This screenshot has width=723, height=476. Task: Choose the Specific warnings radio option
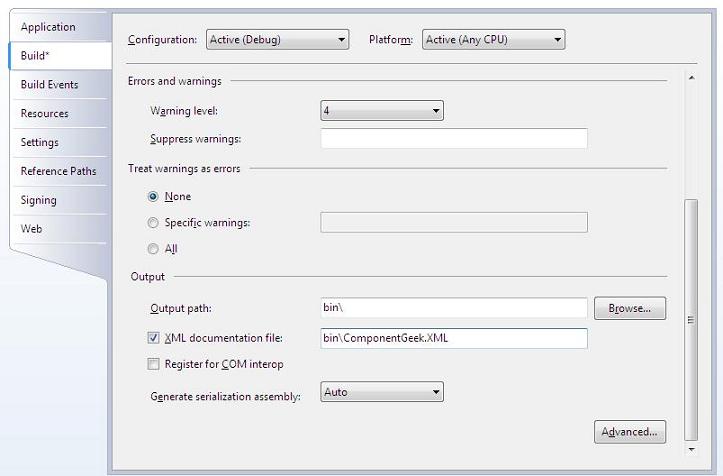(153, 223)
